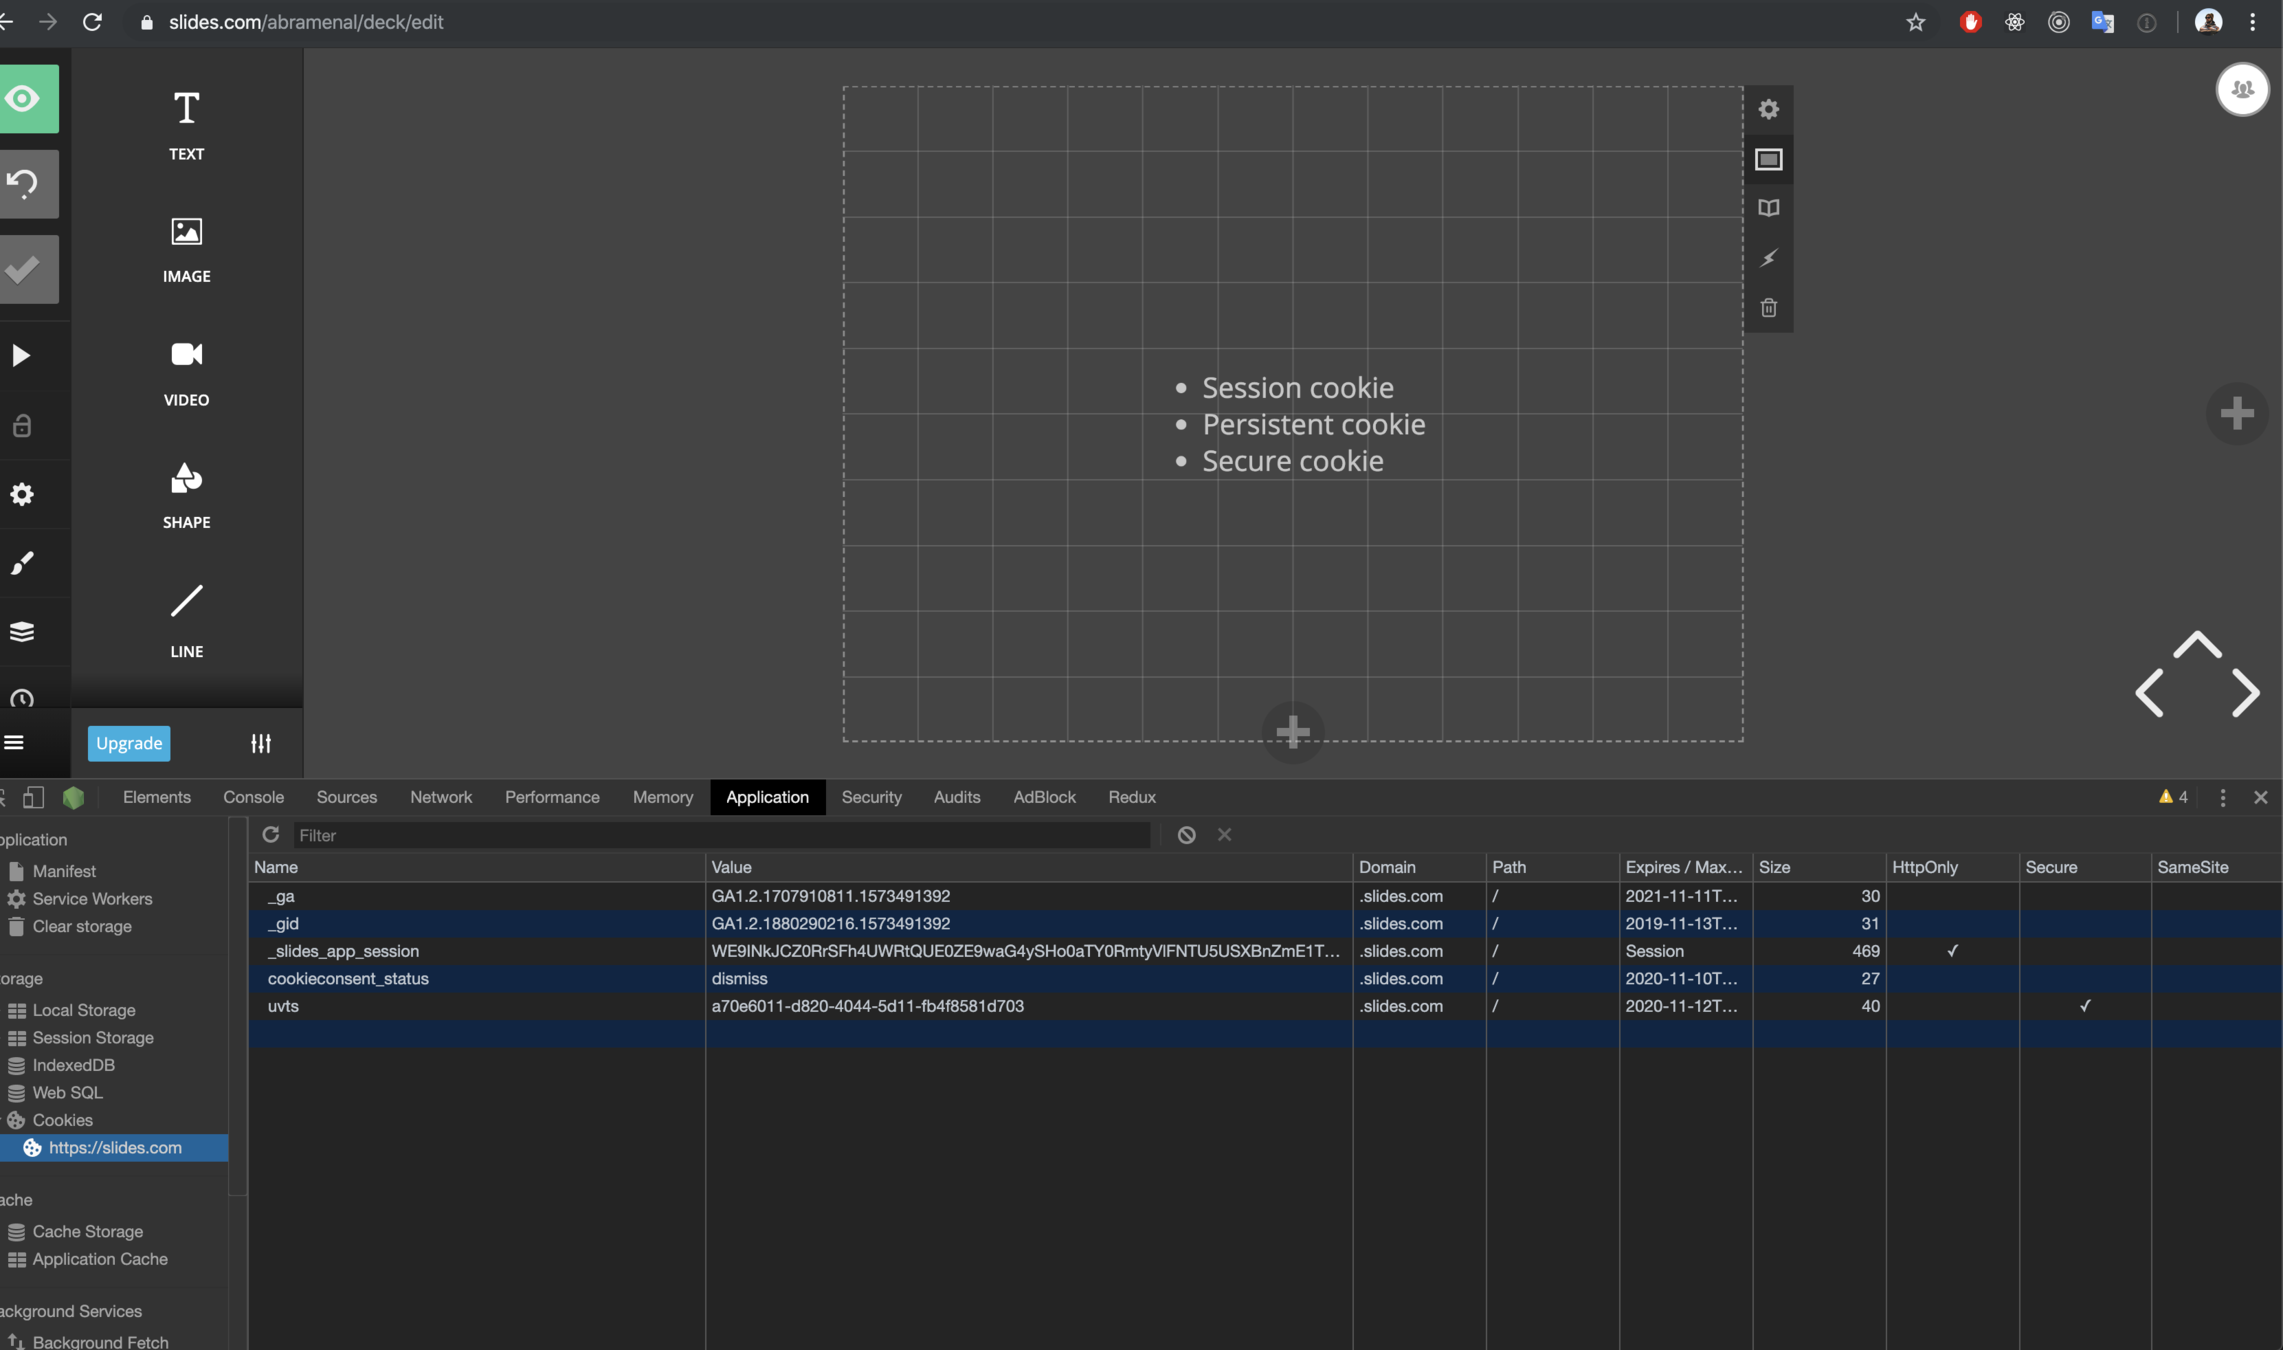This screenshot has width=2283, height=1350.
Task: Click the undo arrow icon
Action: 24,183
